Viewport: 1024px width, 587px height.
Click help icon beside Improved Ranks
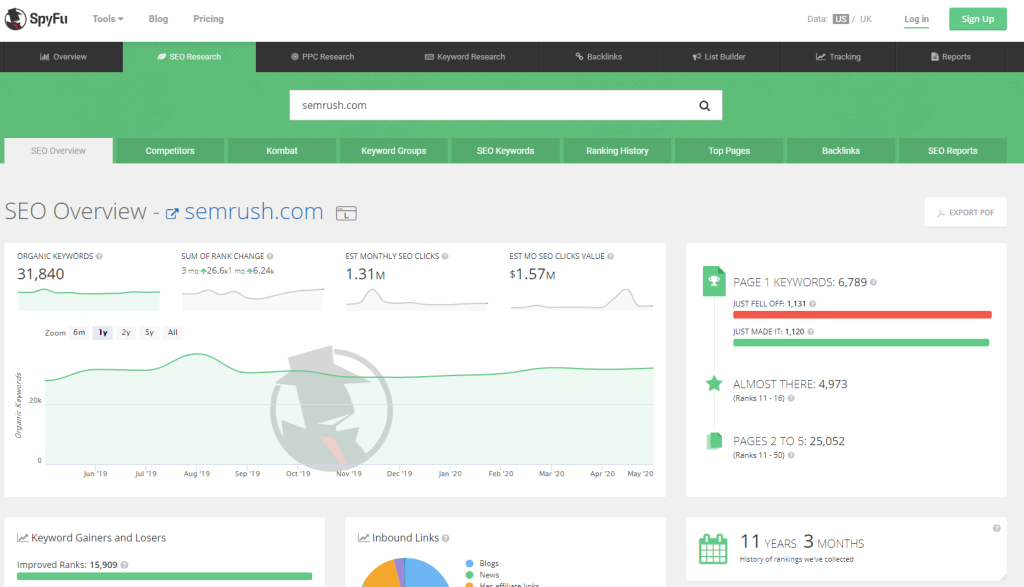[x=124, y=565]
